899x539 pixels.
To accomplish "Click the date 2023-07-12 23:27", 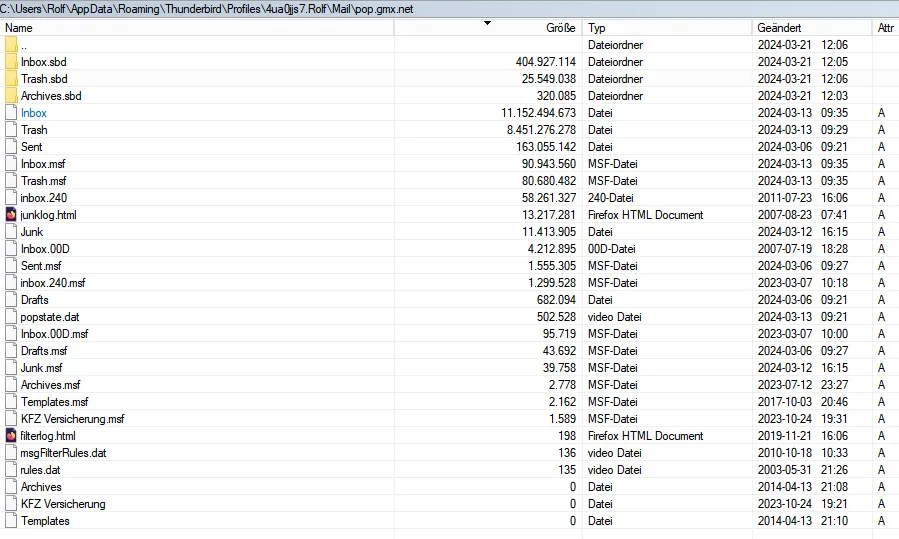I will click(x=802, y=385).
